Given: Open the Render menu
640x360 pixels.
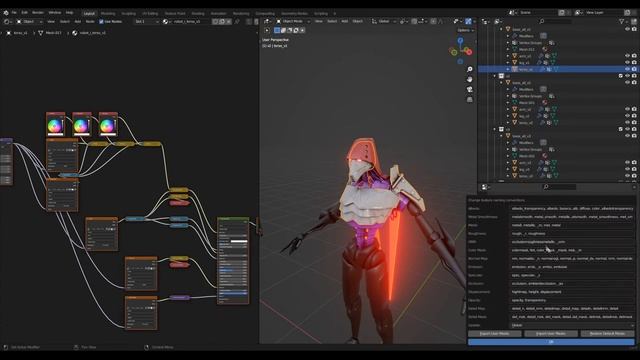Looking at the screenshot, I should [38, 13].
